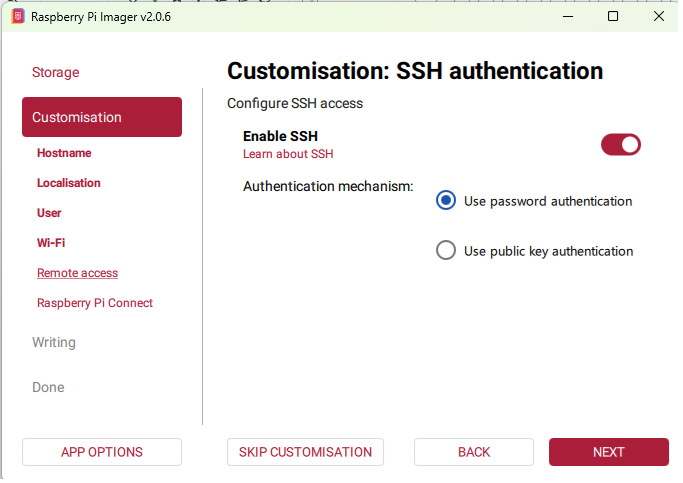Go to the Storage step
This screenshot has width=683, height=483.
click(x=56, y=72)
